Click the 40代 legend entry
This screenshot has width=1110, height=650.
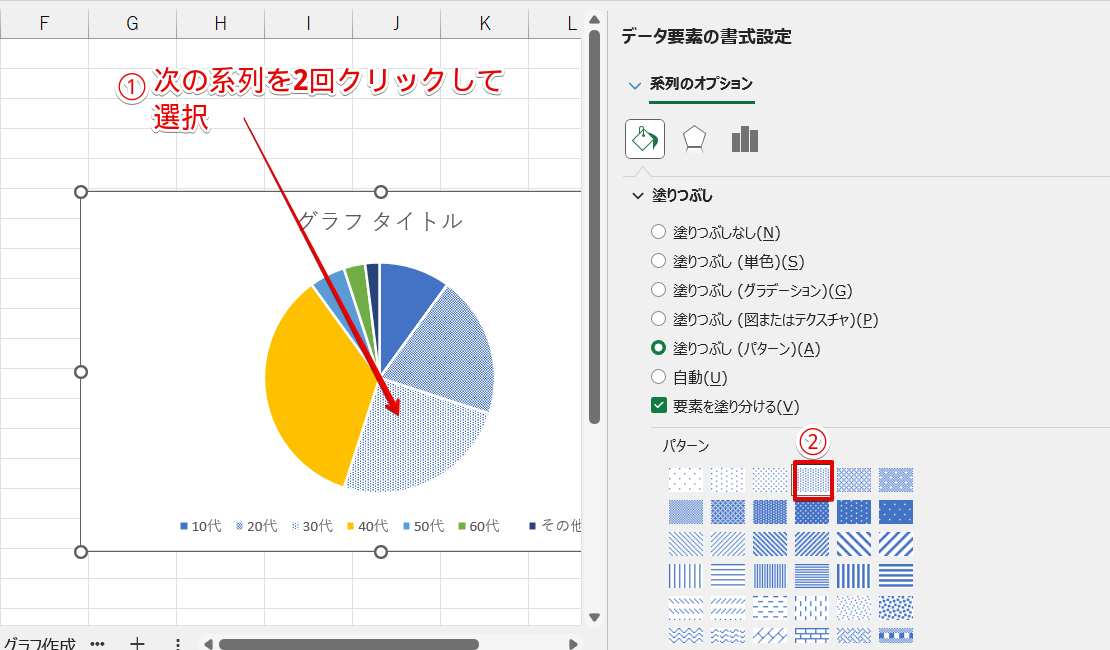pyautogui.click(x=367, y=526)
